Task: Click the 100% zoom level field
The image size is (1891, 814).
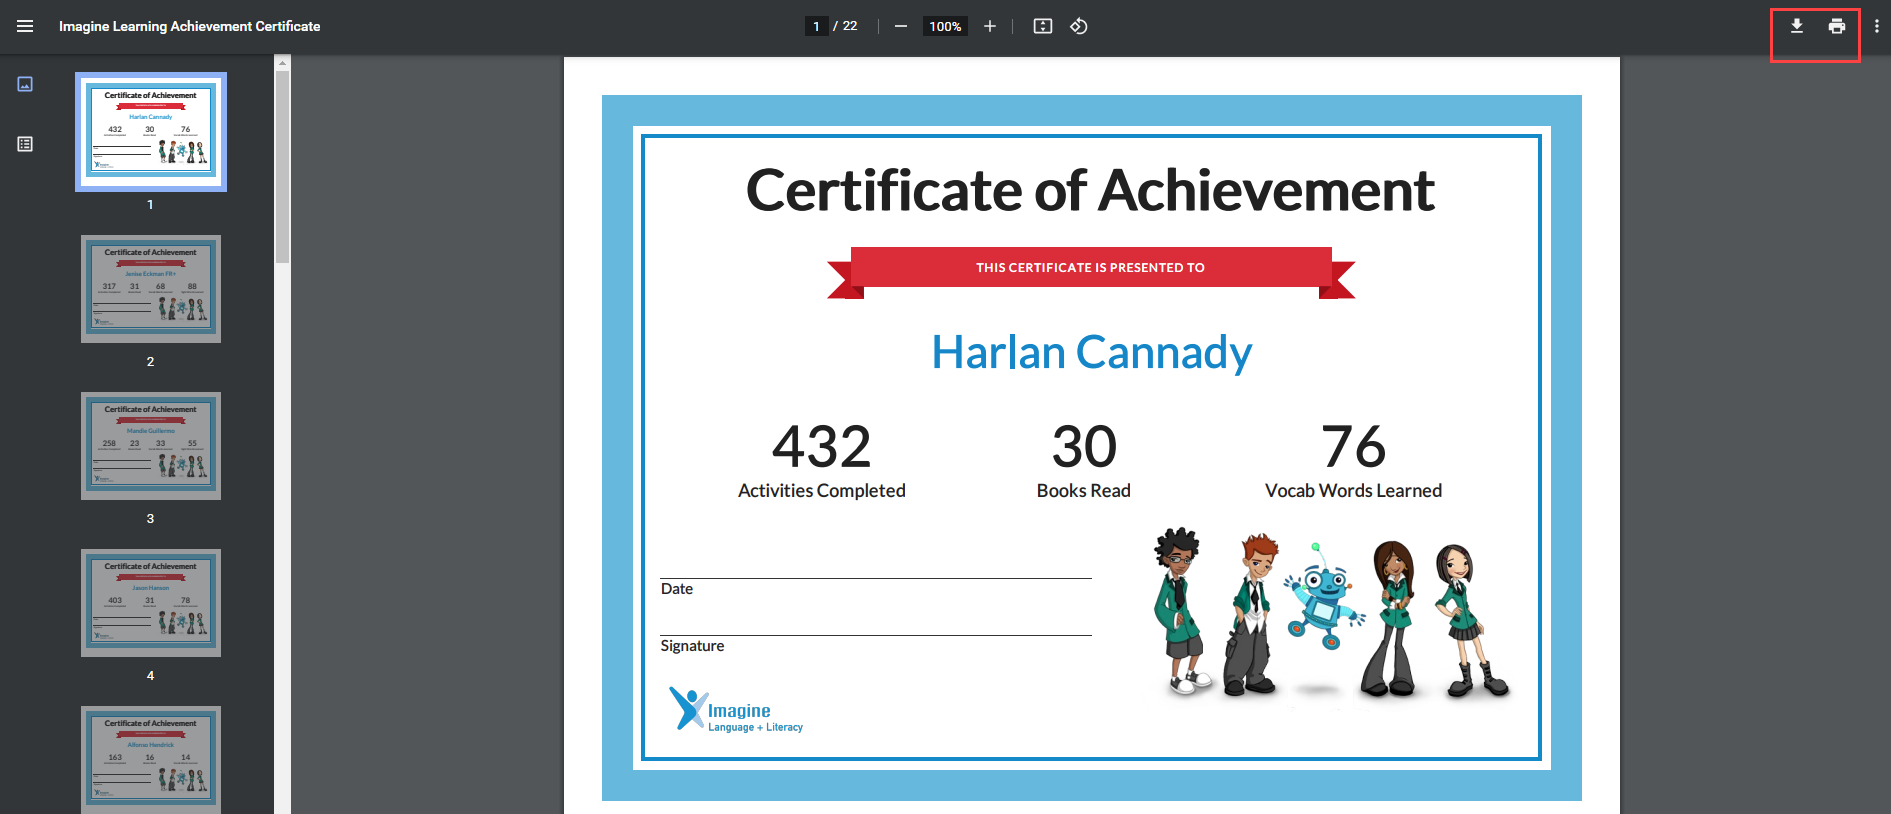Action: (945, 26)
